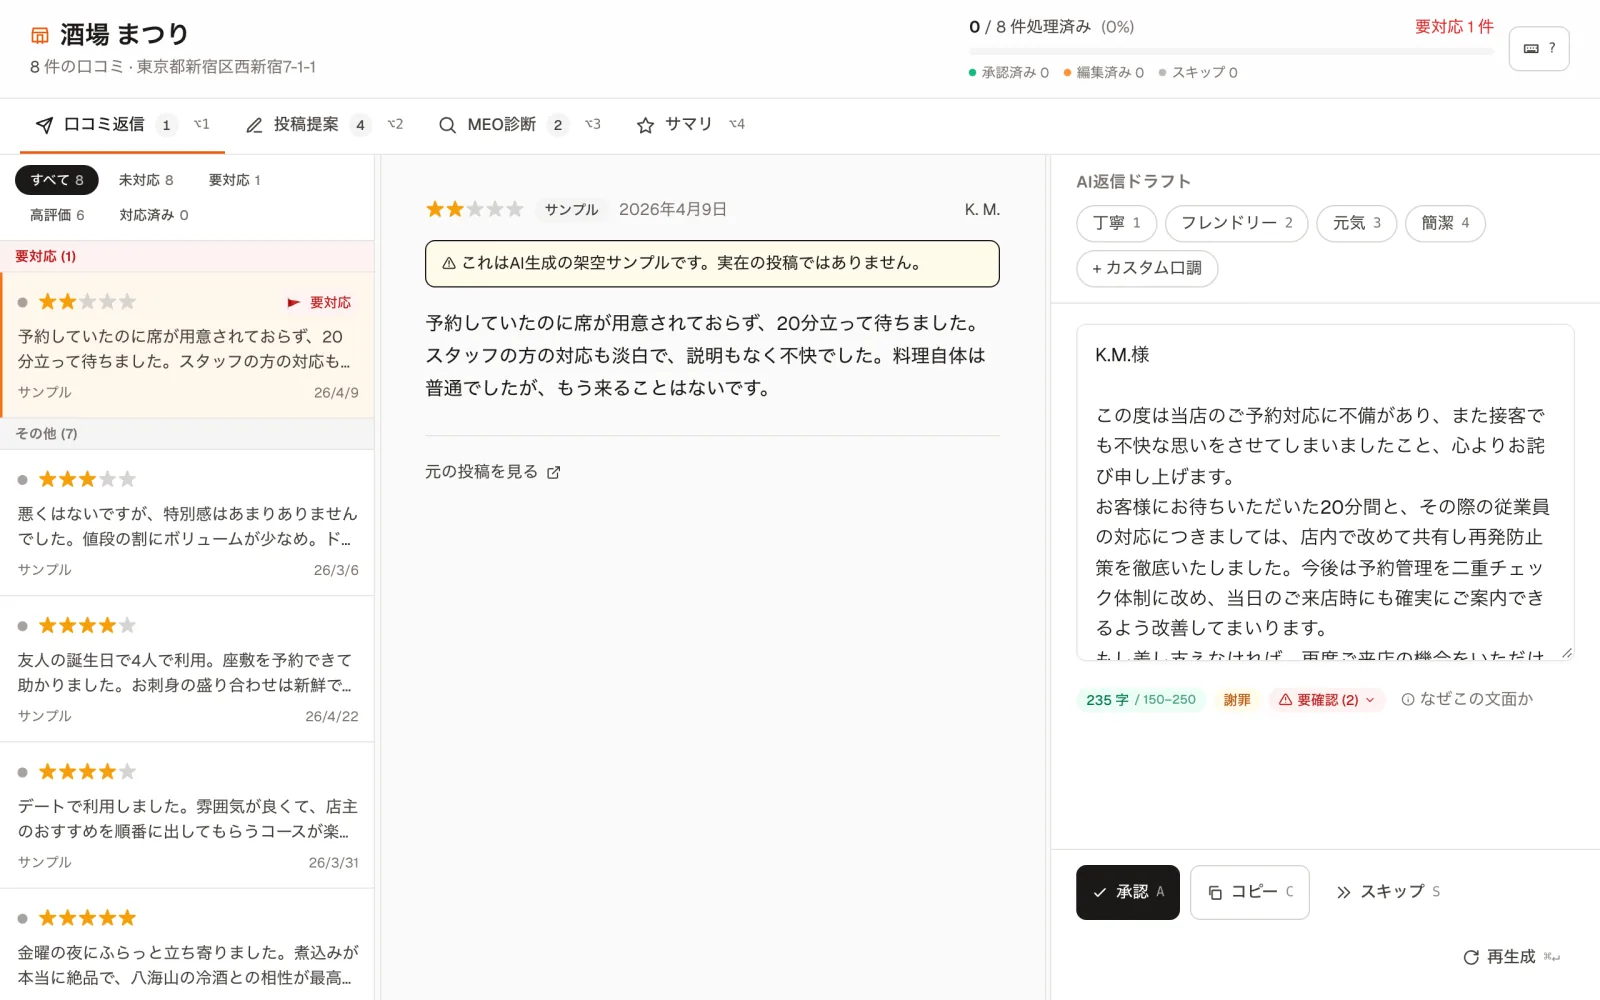
Task: Click the double-chevron icon on スキップ
Action: click(x=1344, y=892)
